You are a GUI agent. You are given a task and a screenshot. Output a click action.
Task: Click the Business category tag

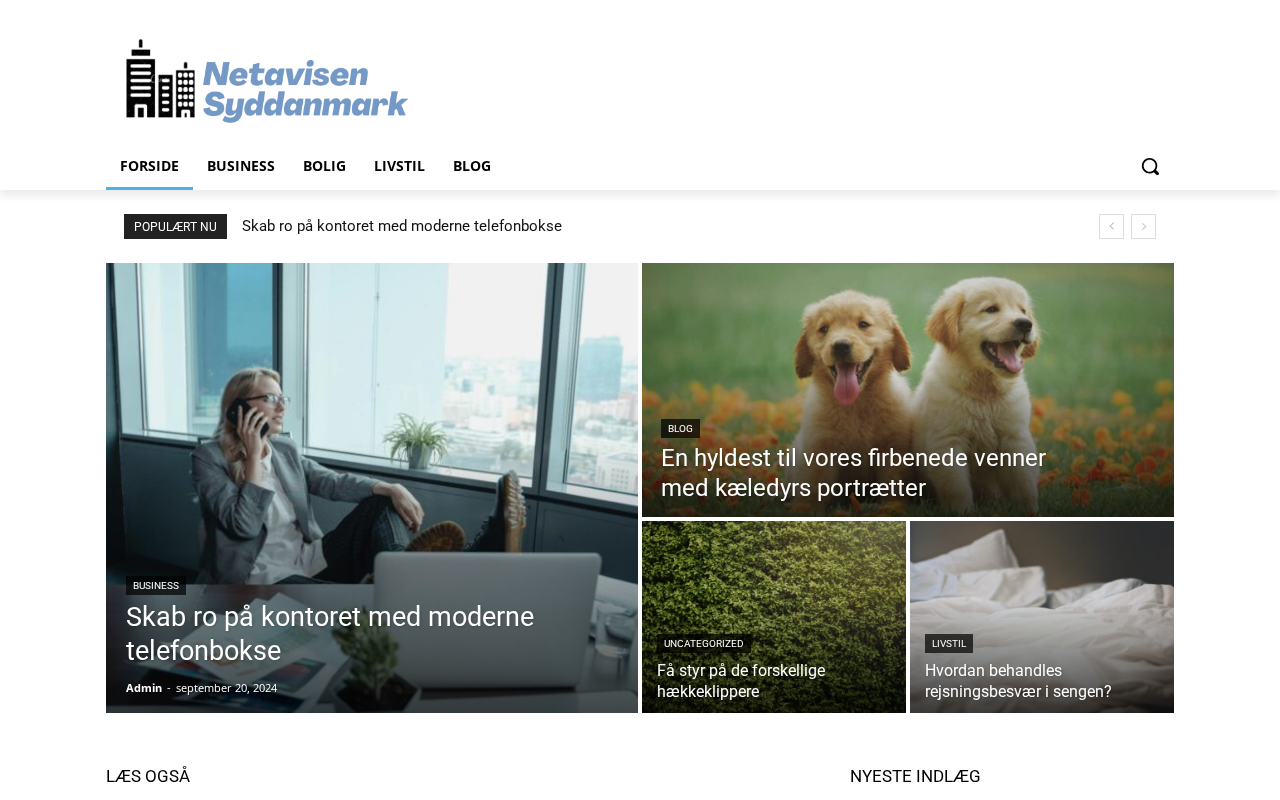click(x=156, y=586)
